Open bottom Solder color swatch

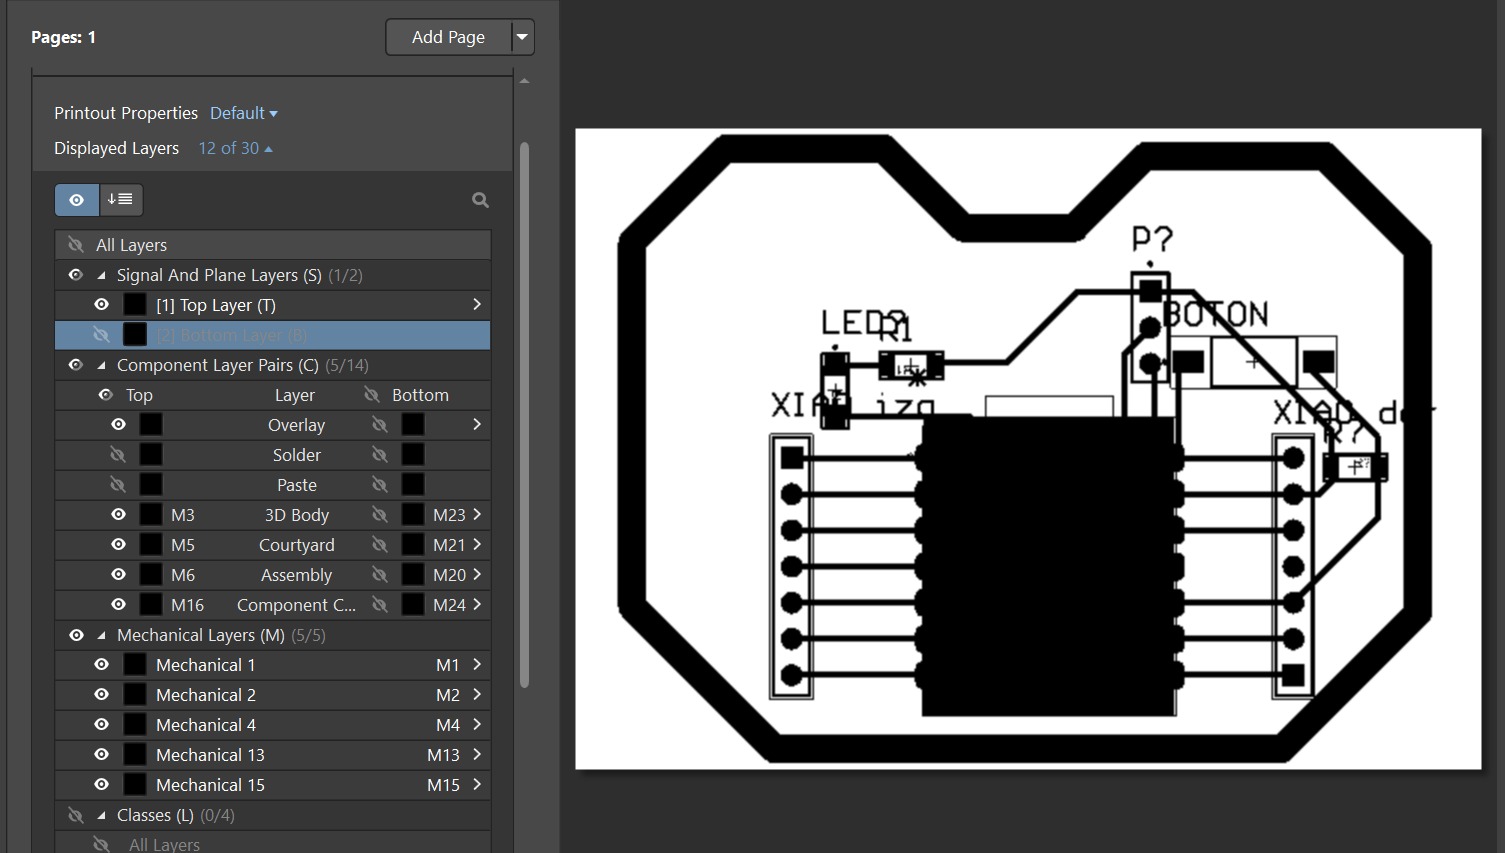pos(413,455)
